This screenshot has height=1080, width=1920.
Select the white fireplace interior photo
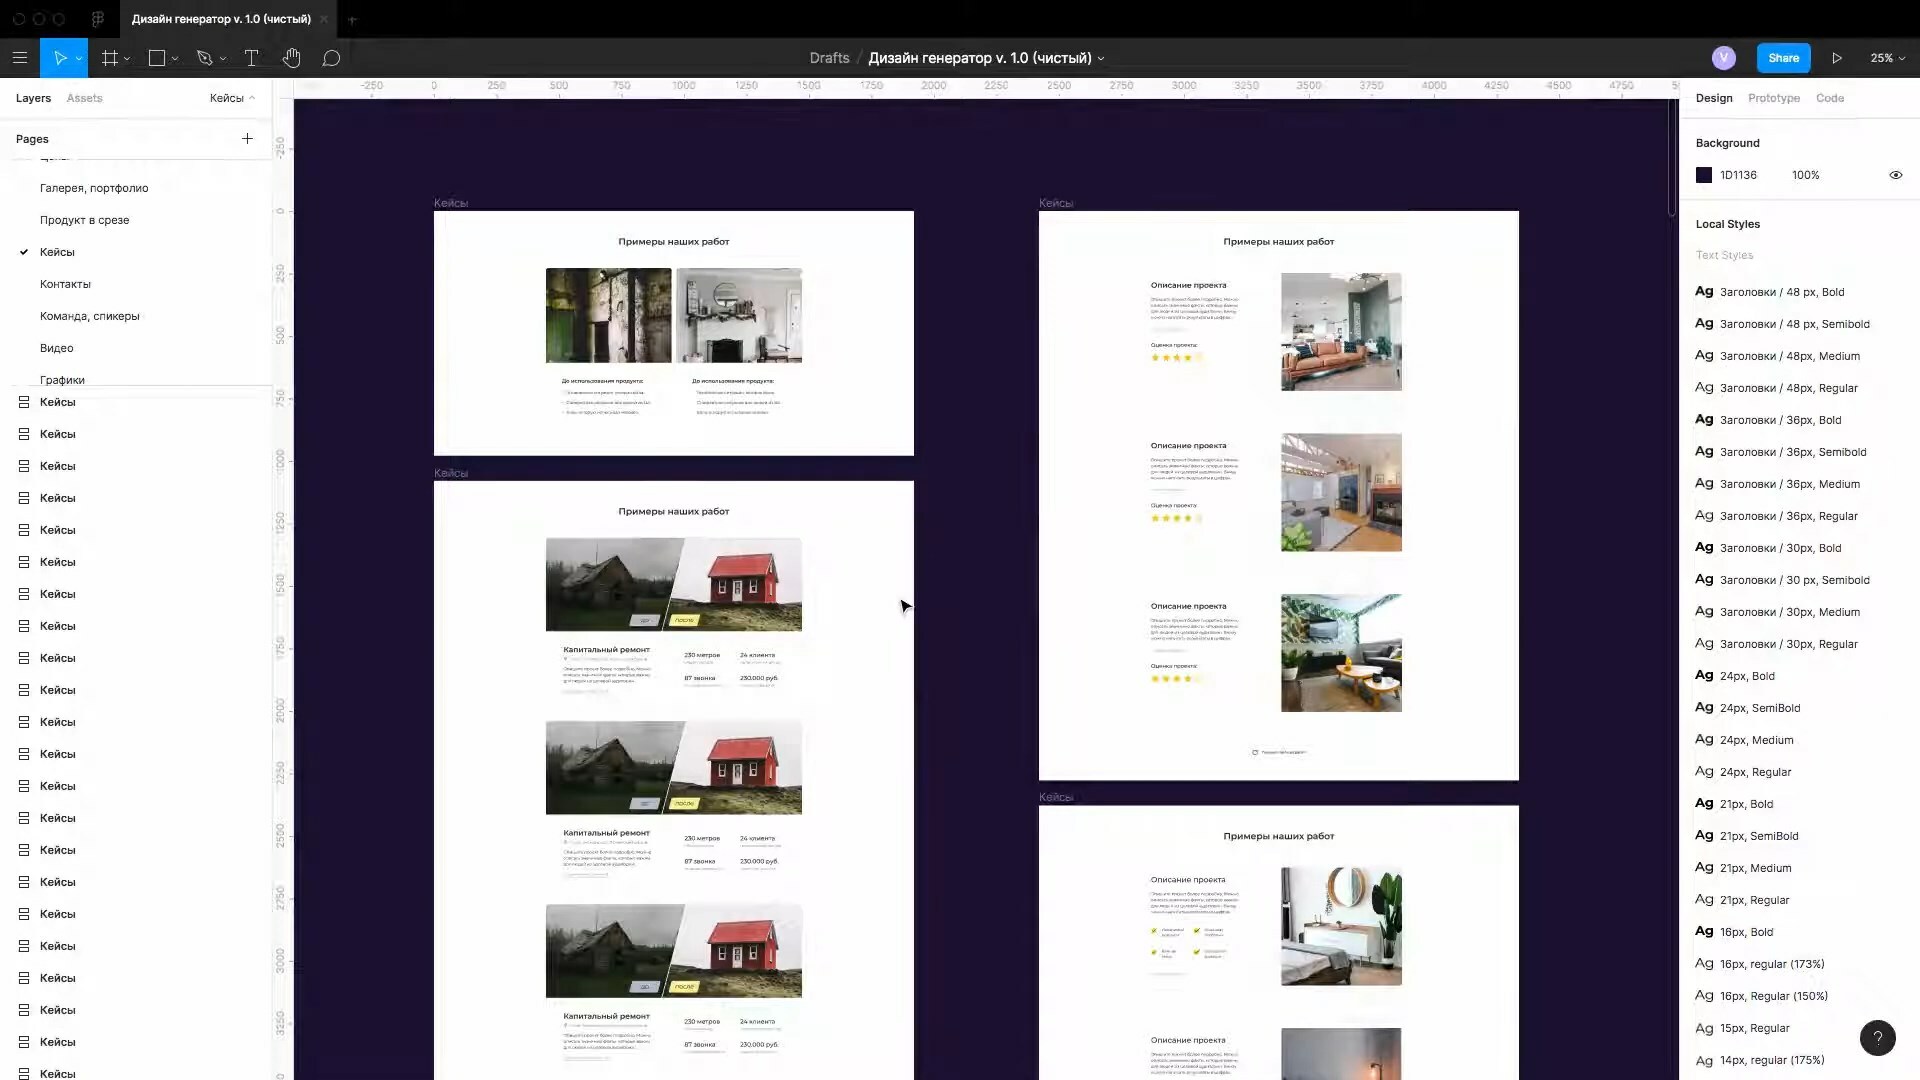point(739,315)
